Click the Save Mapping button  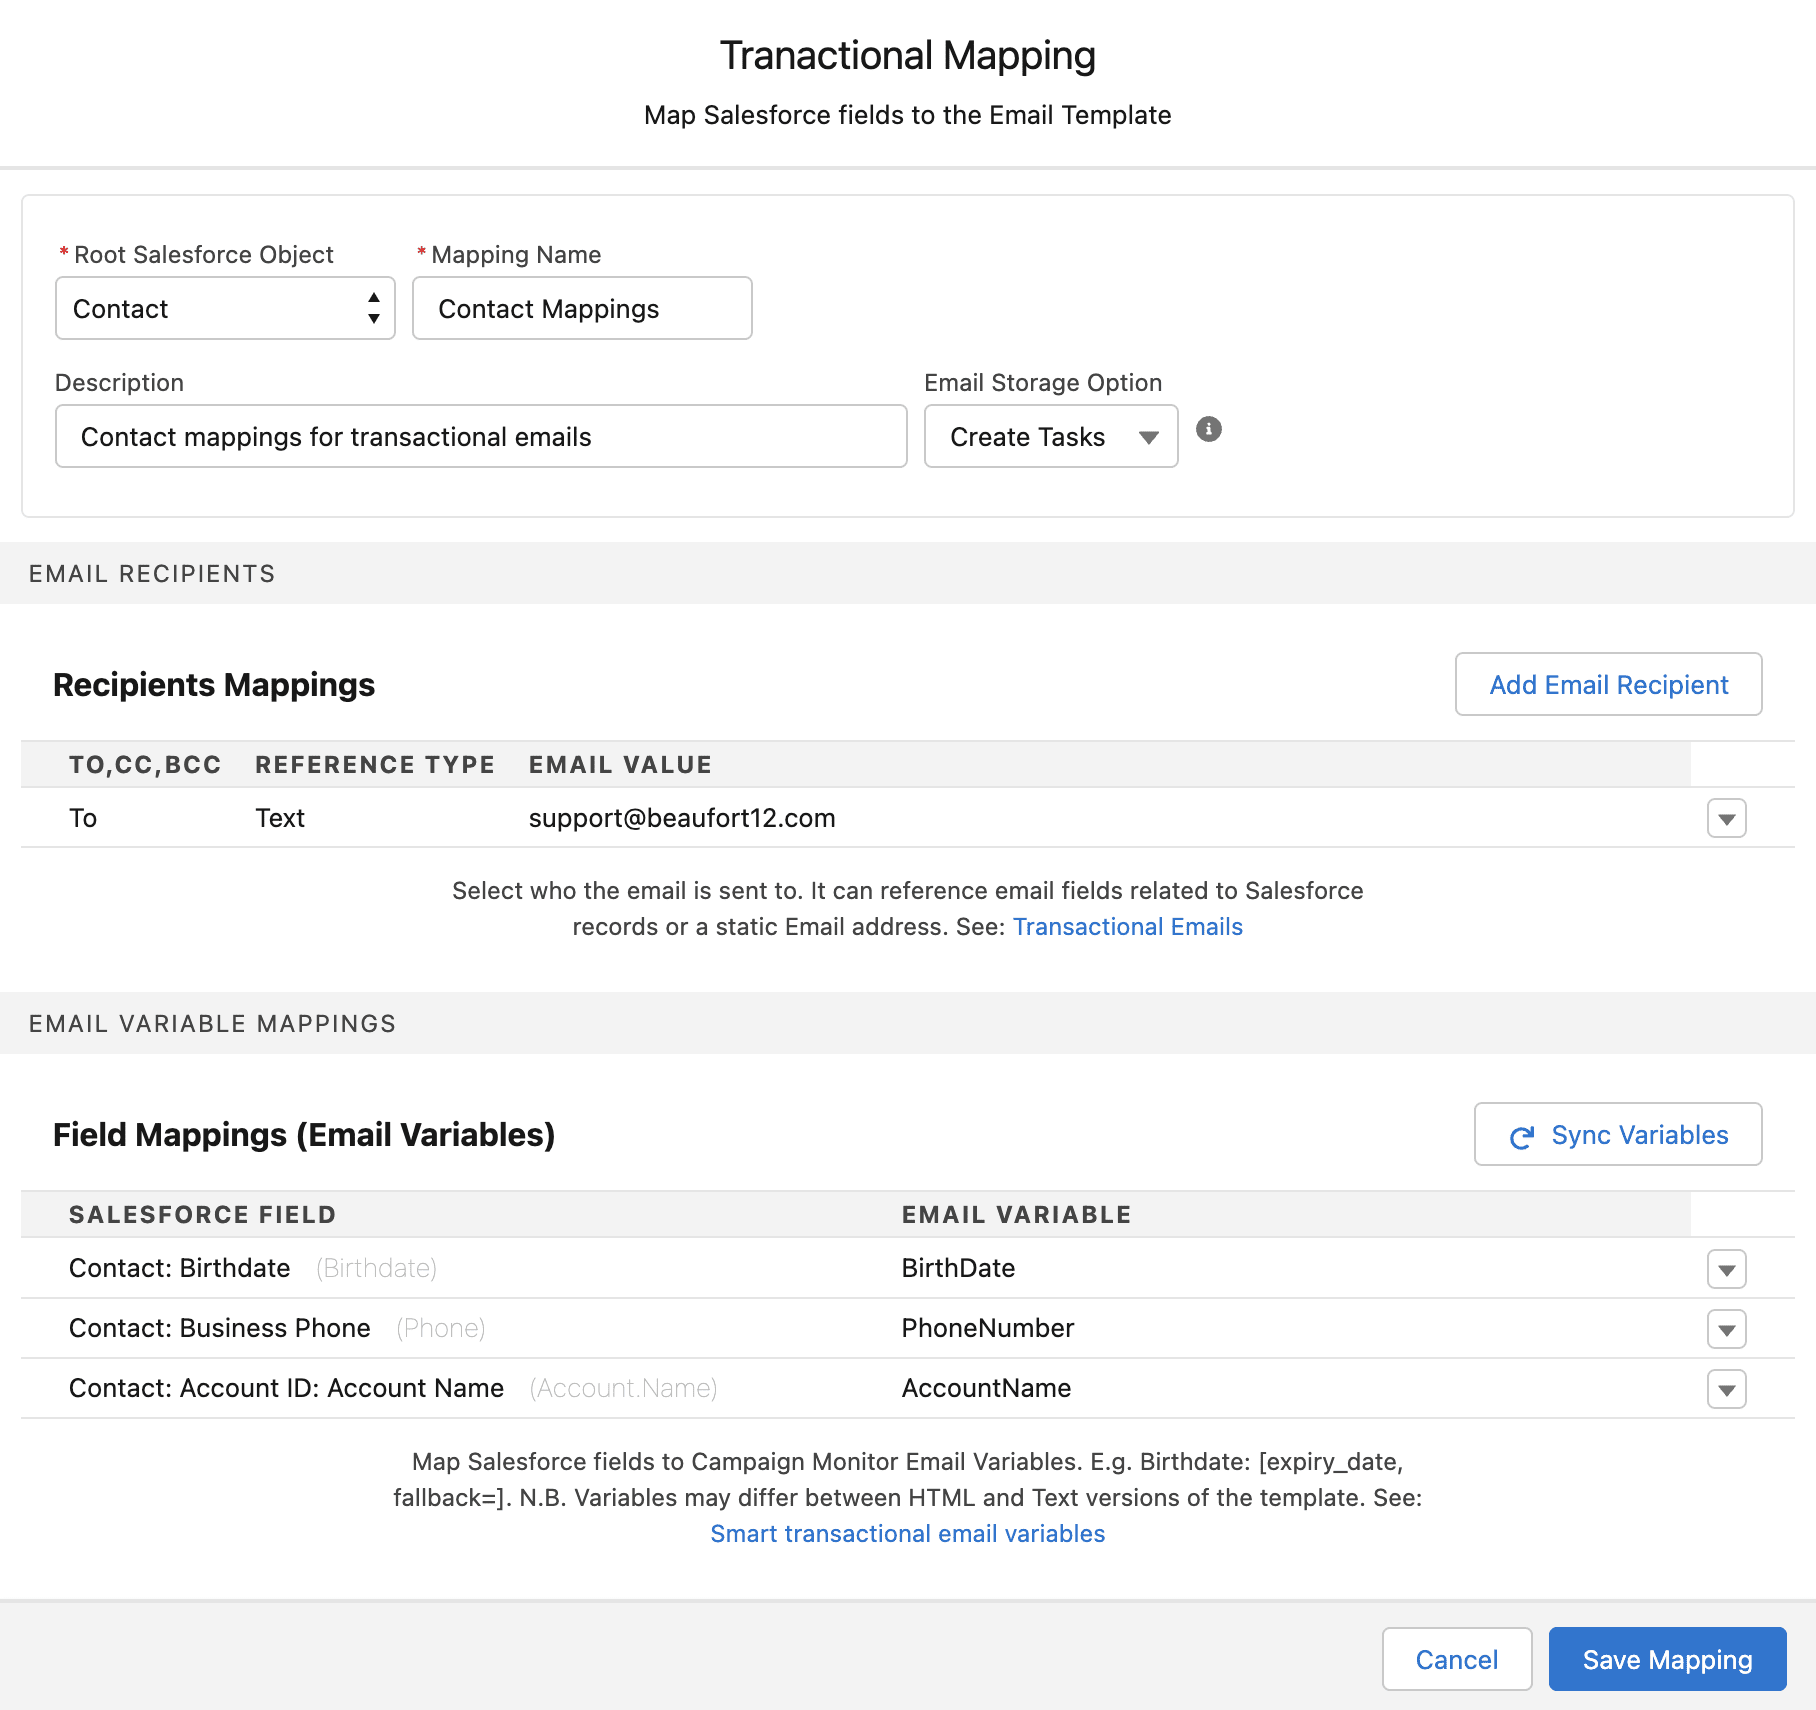[1667, 1659]
